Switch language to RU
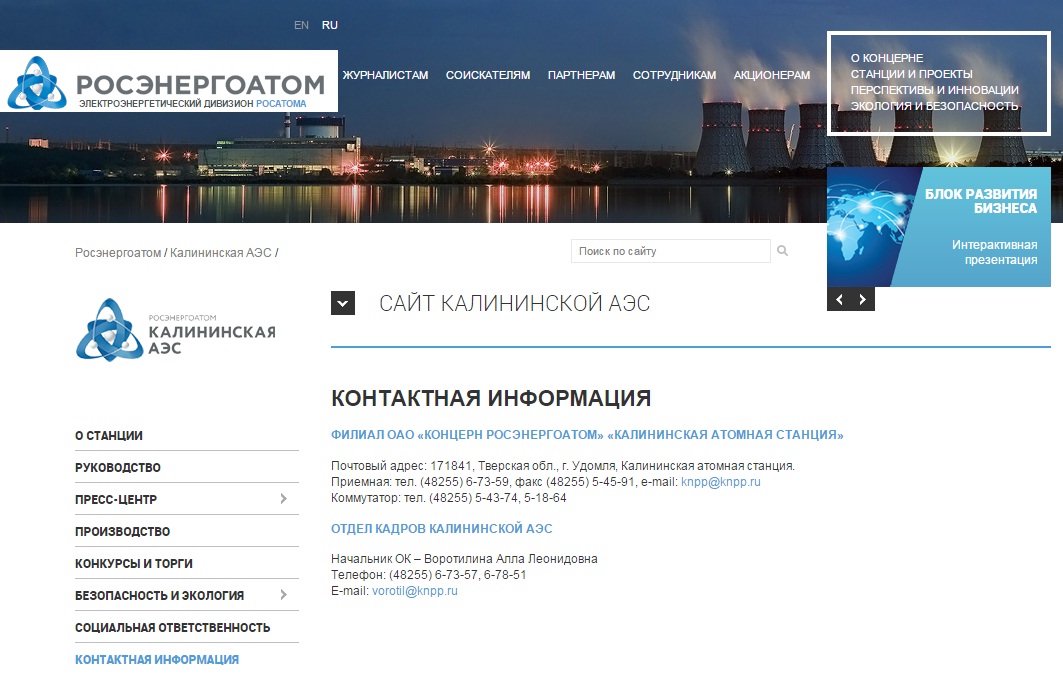1063x675 pixels. click(x=329, y=25)
